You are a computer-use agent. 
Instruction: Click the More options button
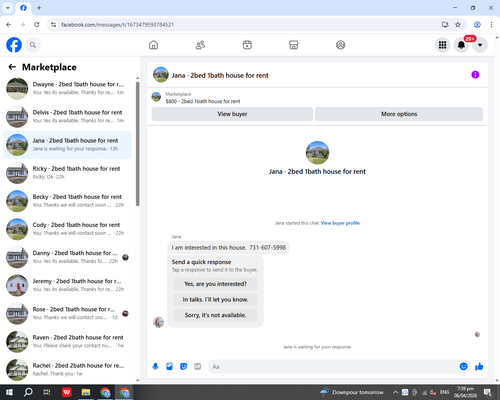coord(399,114)
